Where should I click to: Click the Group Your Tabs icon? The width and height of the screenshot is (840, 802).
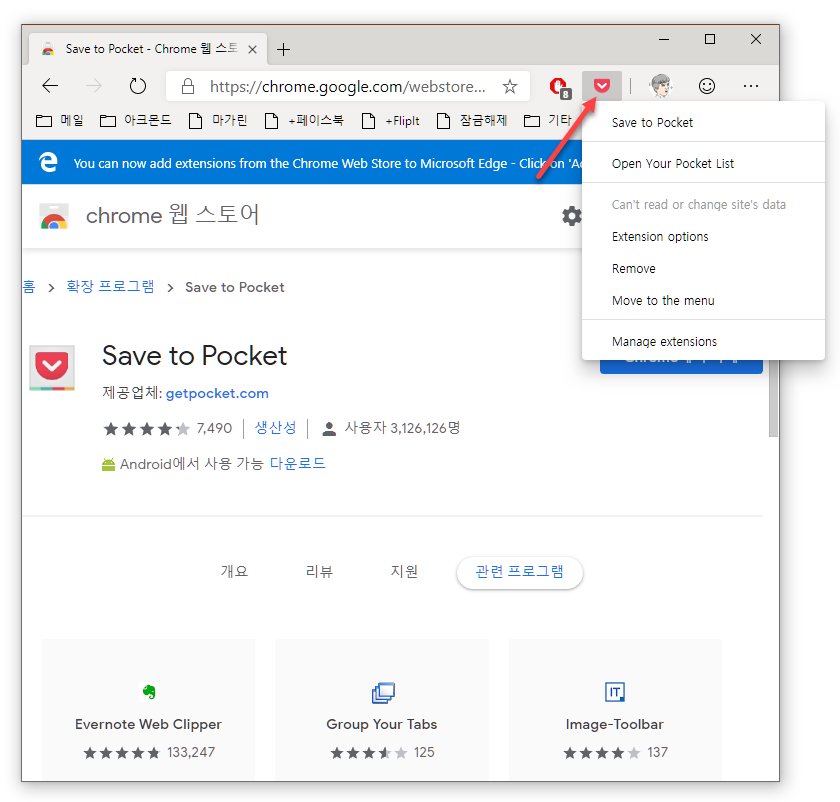point(383,693)
